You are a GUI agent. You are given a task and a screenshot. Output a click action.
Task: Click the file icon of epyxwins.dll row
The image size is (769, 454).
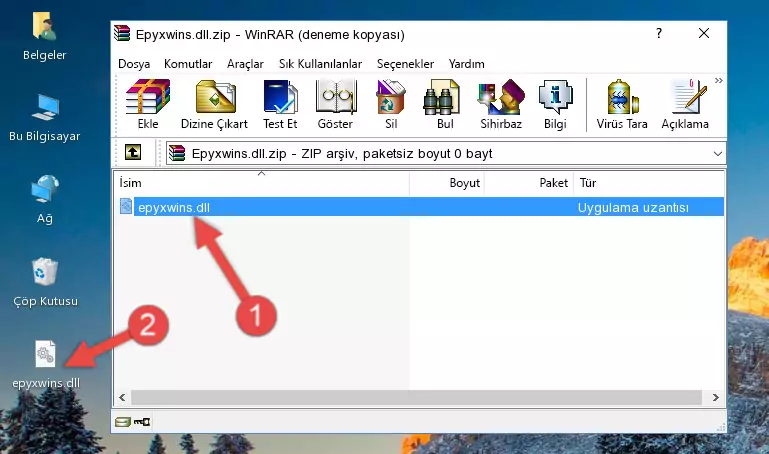(126, 206)
